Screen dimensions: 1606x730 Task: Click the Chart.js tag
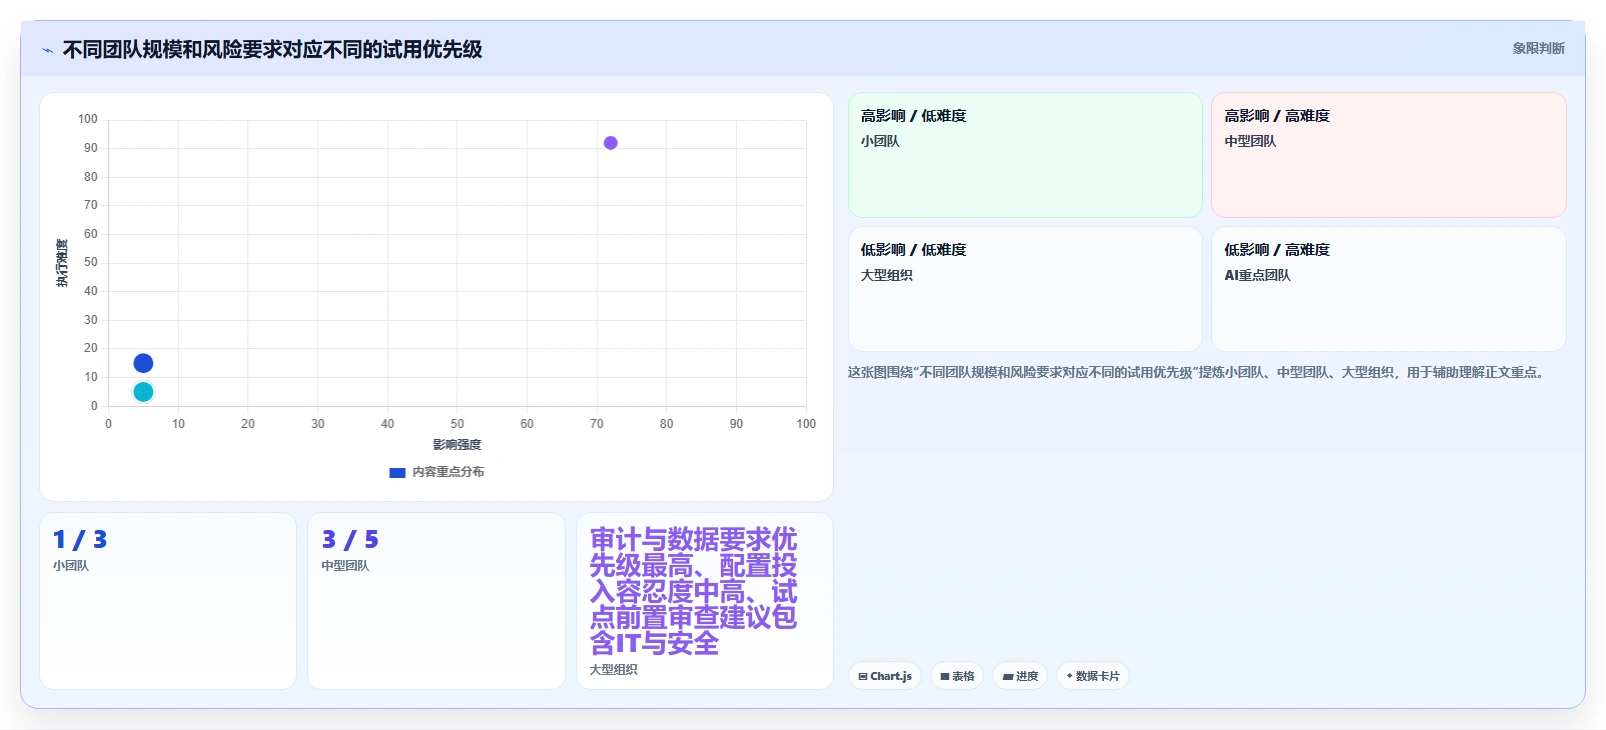(885, 676)
